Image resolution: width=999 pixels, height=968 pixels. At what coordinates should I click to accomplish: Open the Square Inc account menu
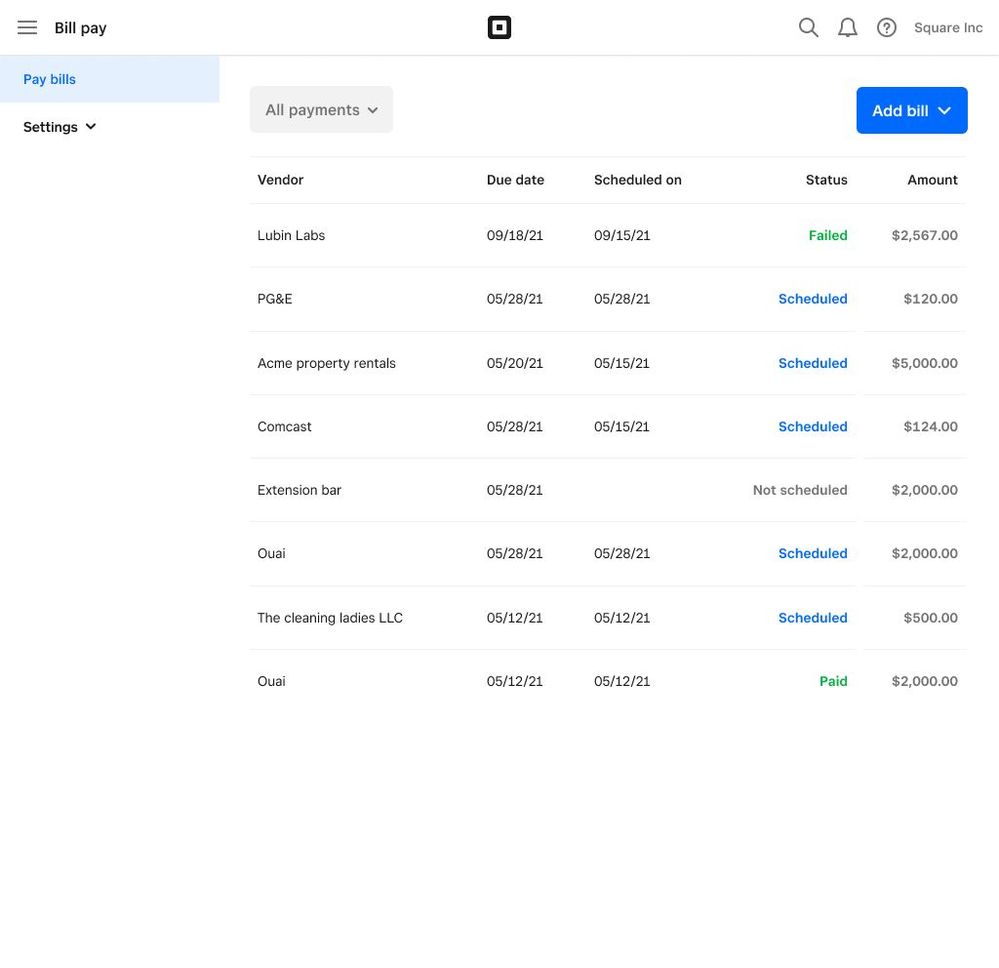click(948, 28)
